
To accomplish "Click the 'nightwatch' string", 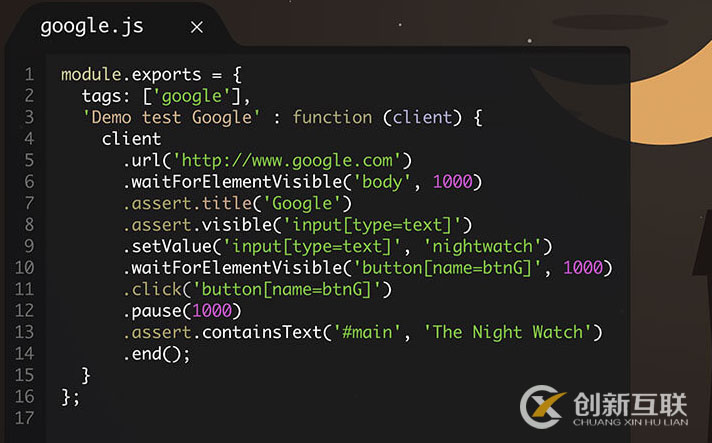I will 482,246.
